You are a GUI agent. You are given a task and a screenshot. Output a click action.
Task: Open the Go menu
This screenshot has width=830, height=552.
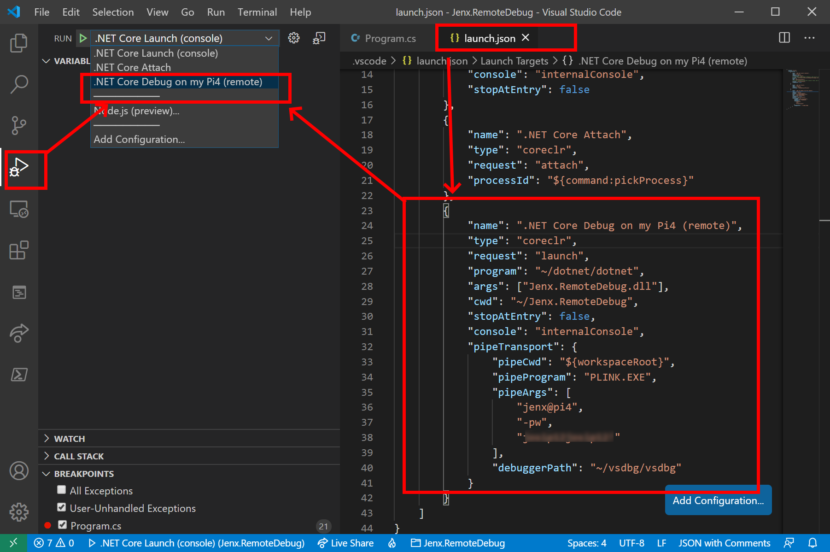187,12
